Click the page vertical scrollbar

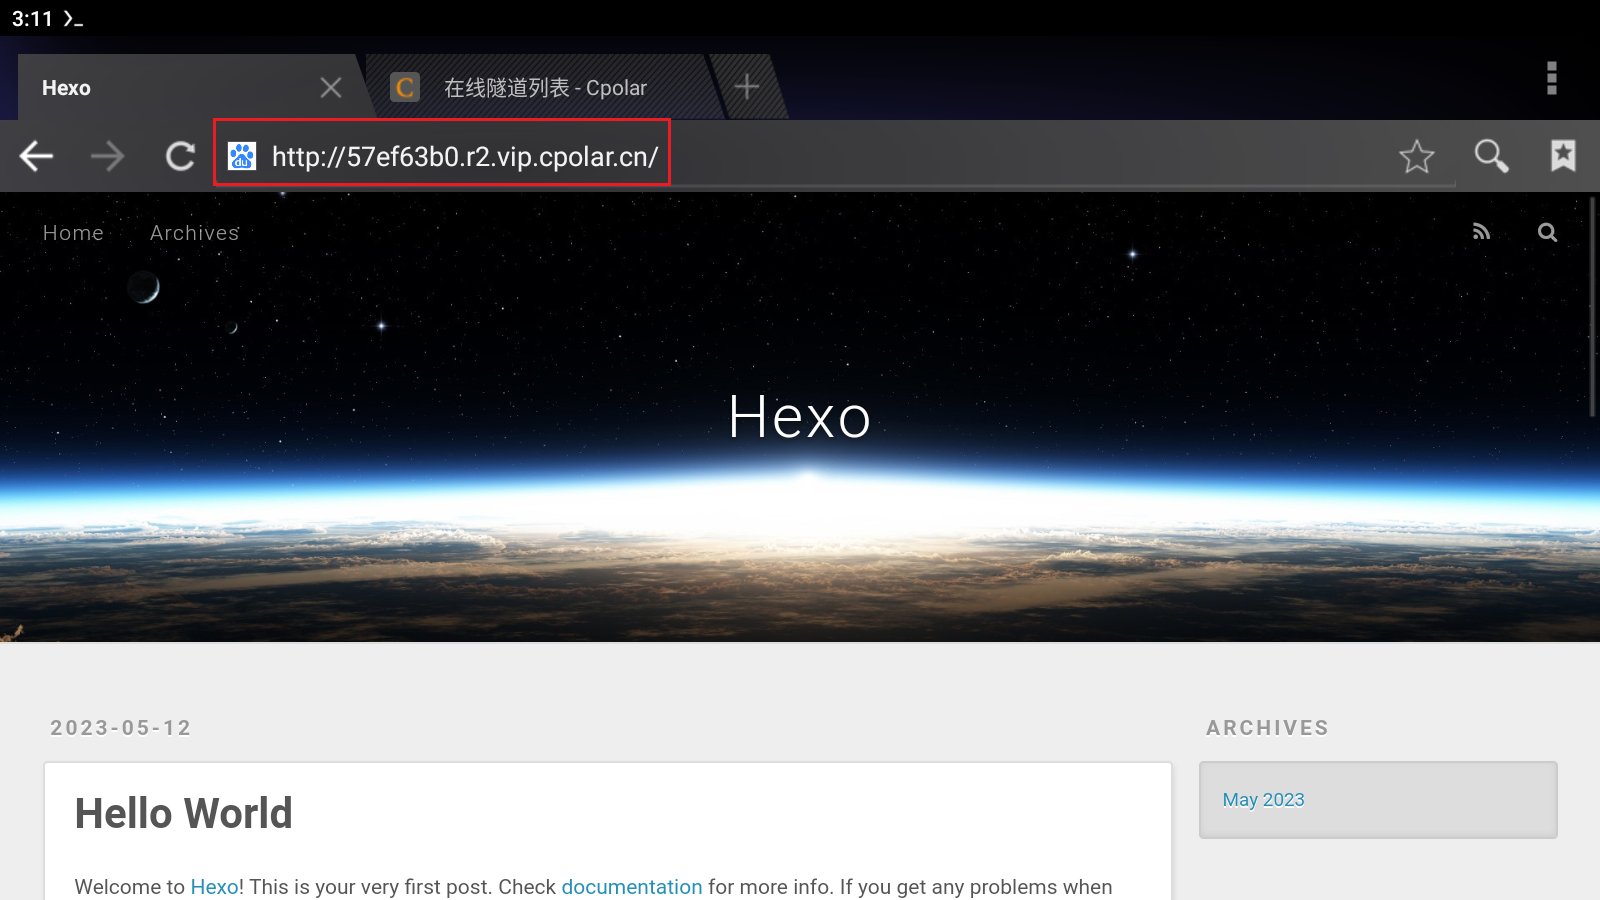(x=1593, y=307)
